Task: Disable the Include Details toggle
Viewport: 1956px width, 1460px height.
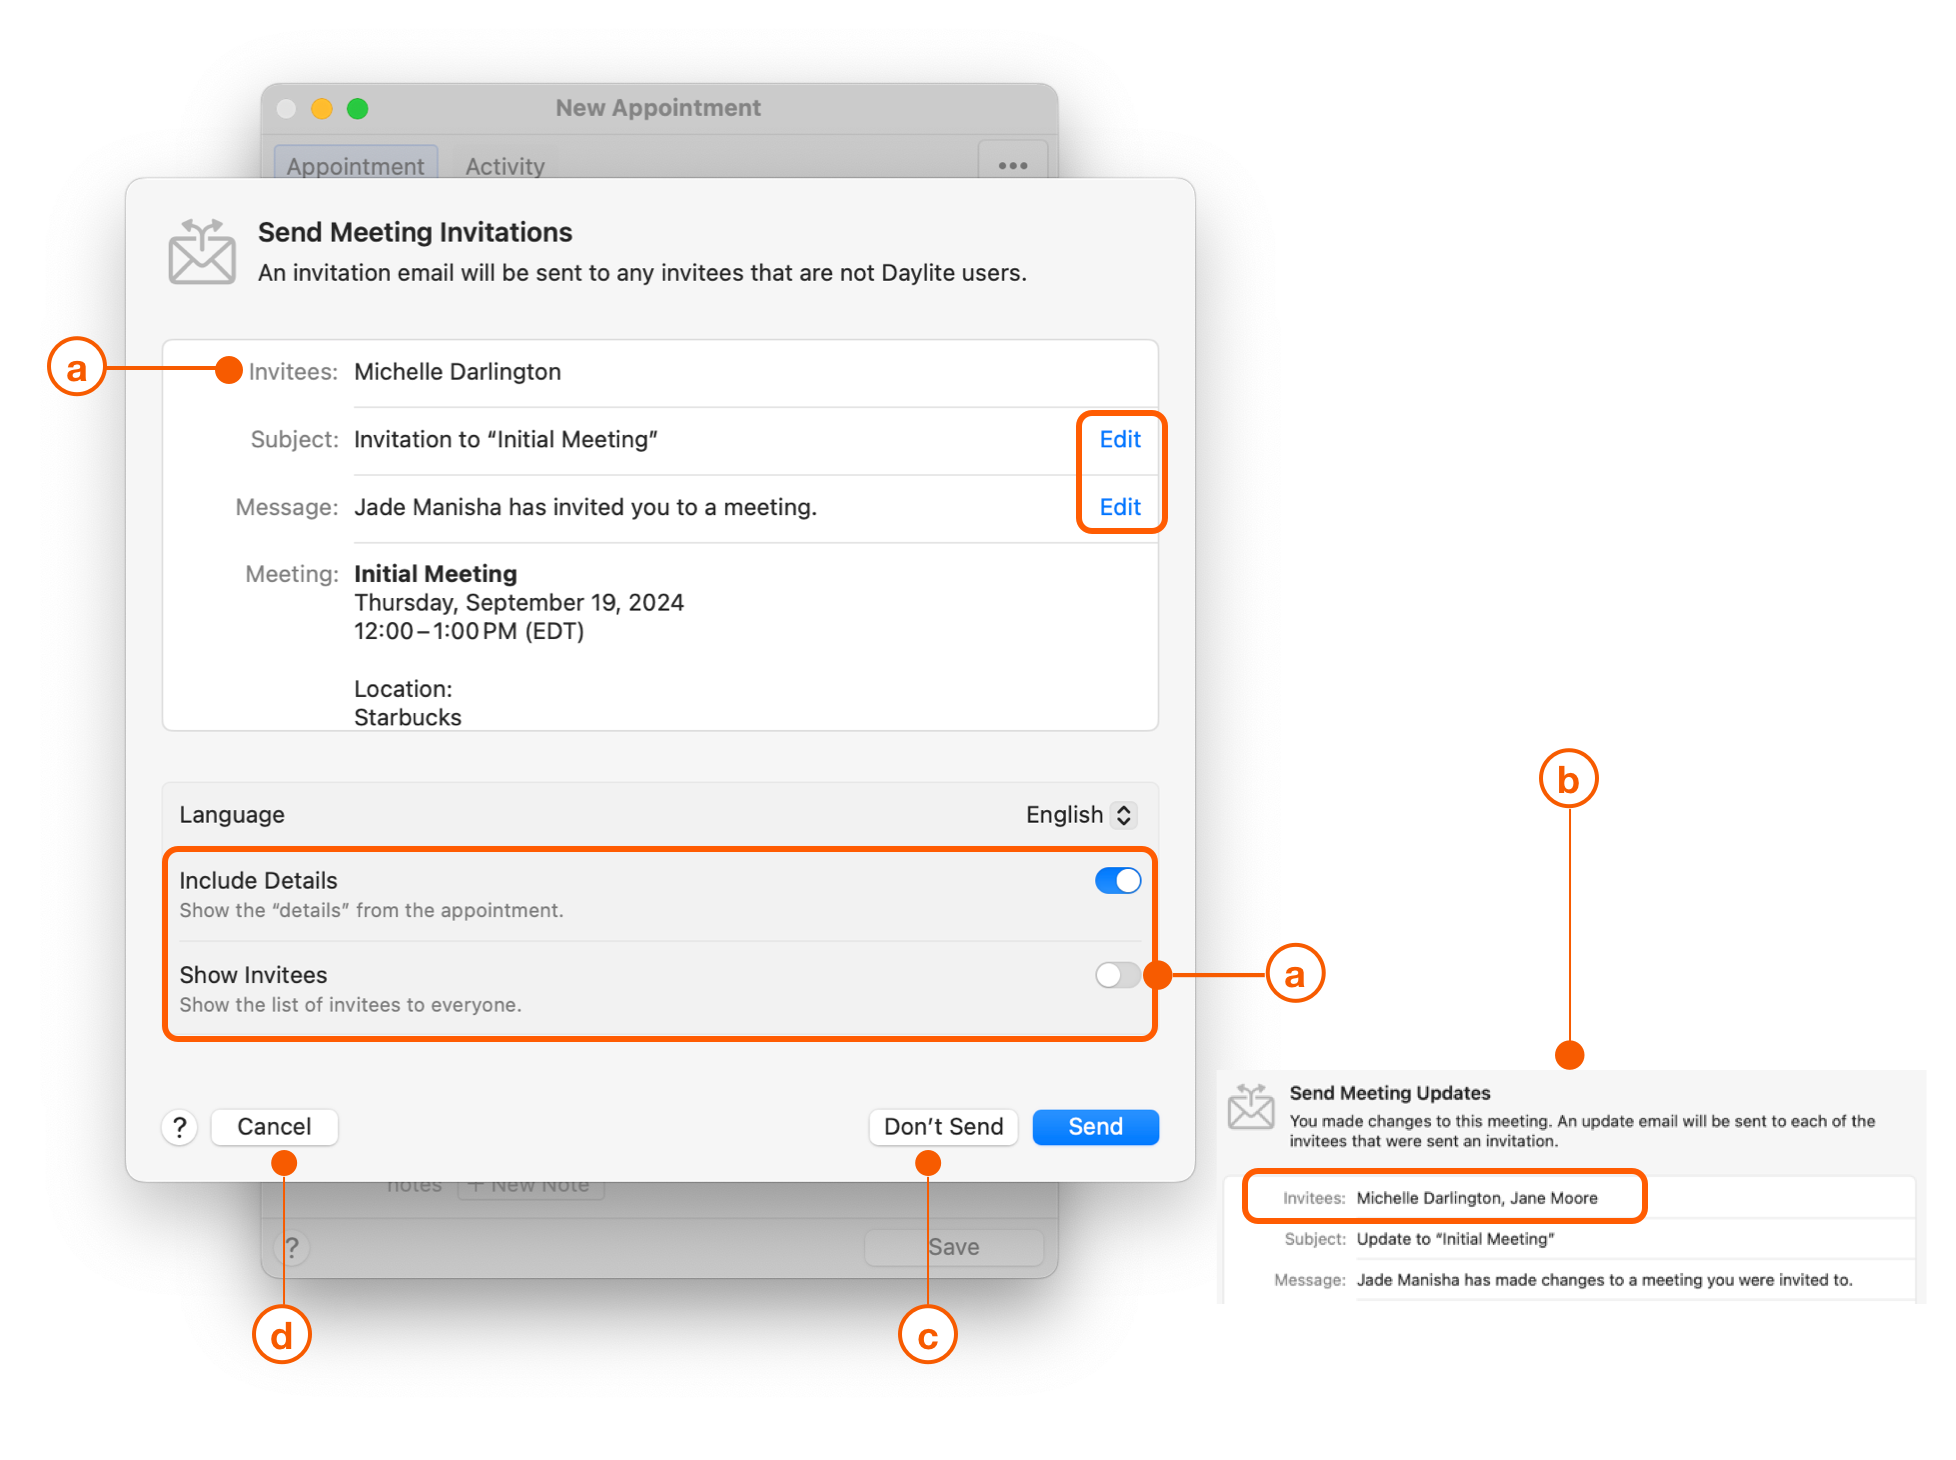Action: coord(1117,881)
